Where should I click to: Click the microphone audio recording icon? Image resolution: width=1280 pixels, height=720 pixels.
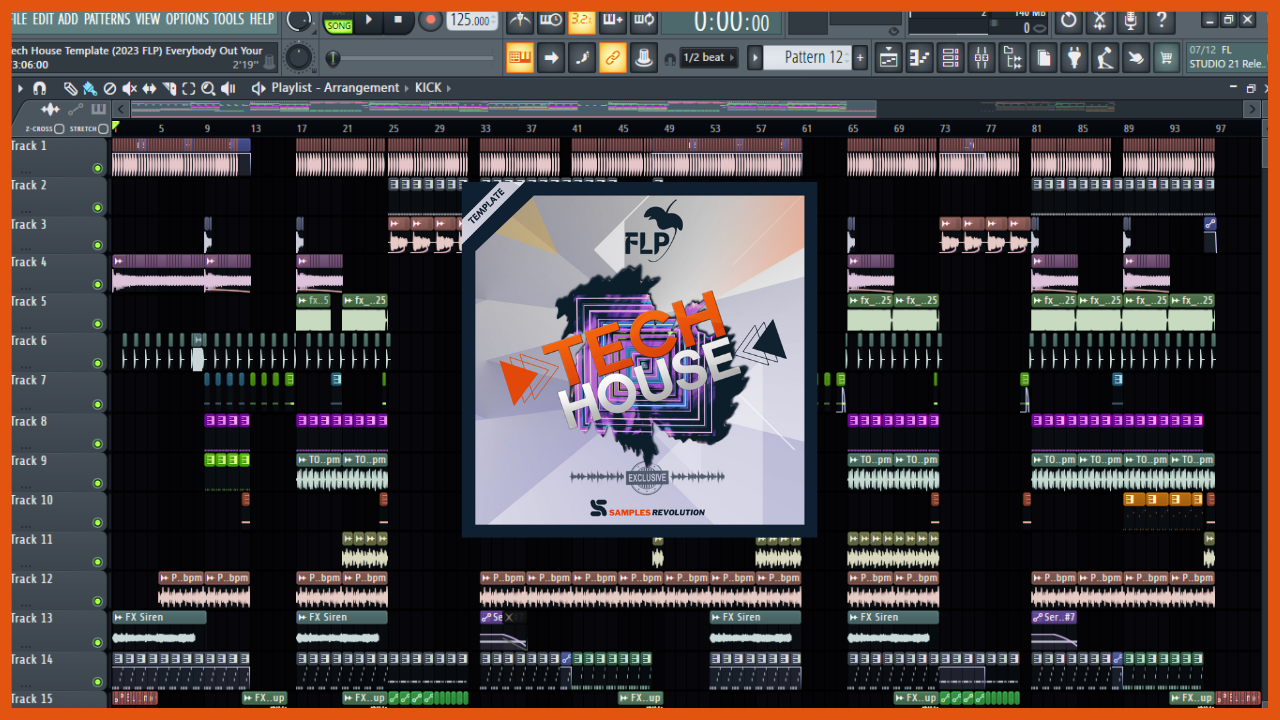(1130, 20)
